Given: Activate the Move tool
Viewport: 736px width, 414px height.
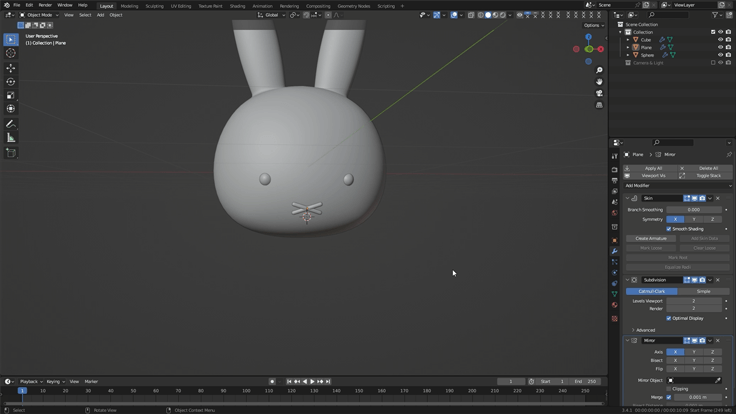Looking at the screenshot, I should 11,68.
